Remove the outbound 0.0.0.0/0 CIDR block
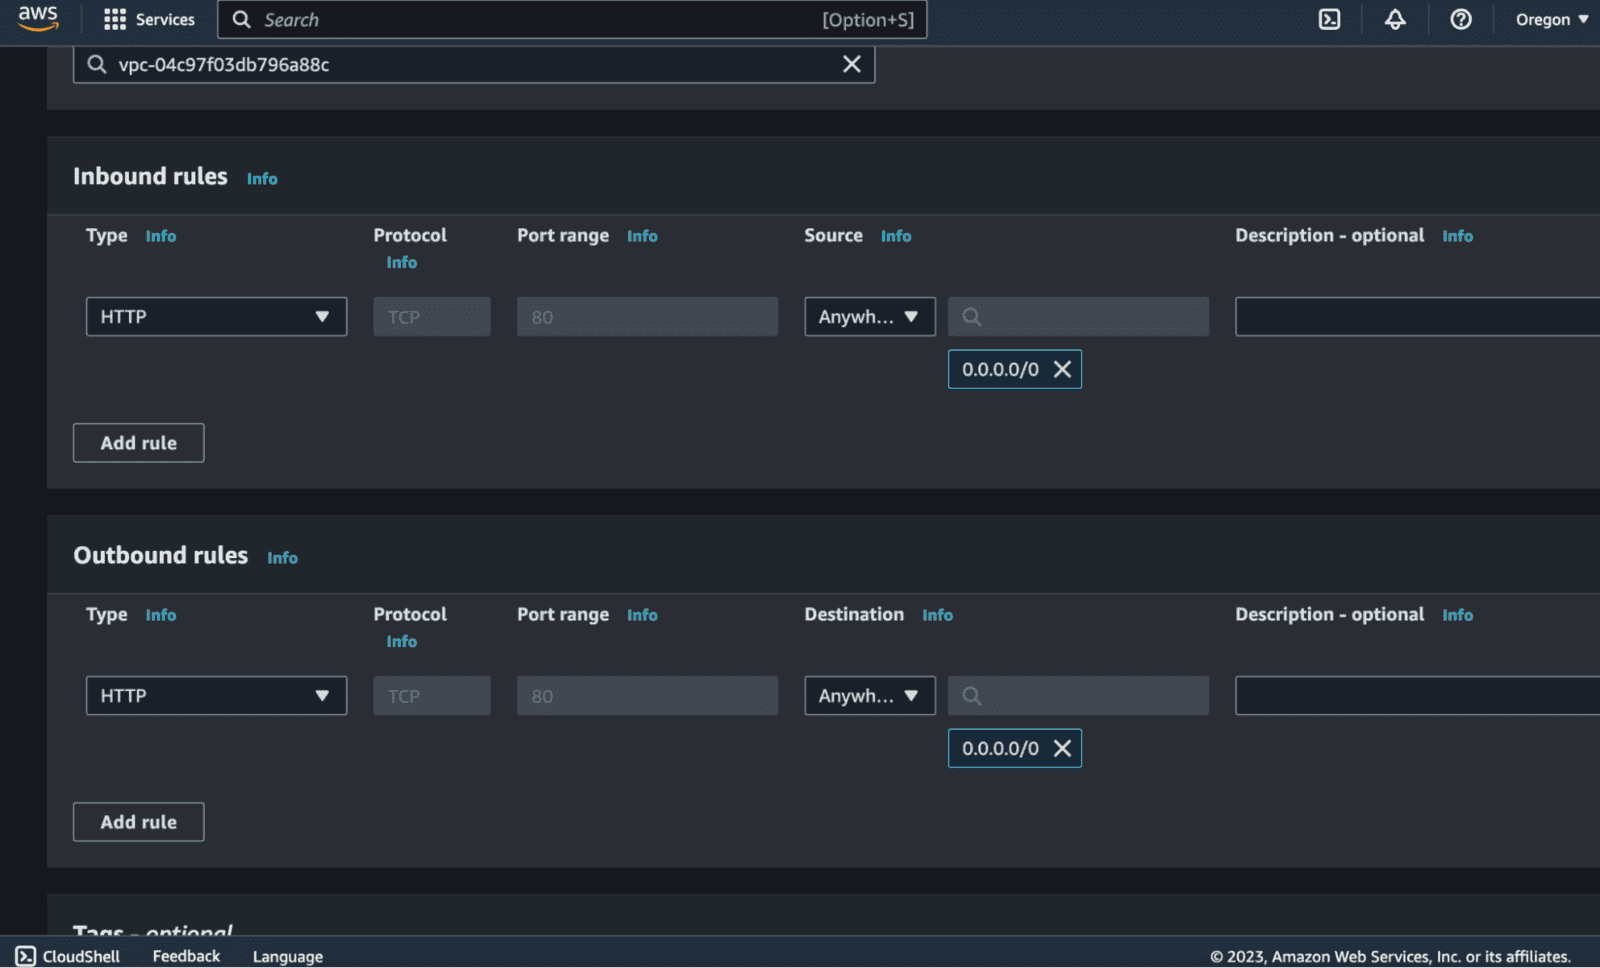This screenshot has width=1600, height=968. click(1062, 748)
